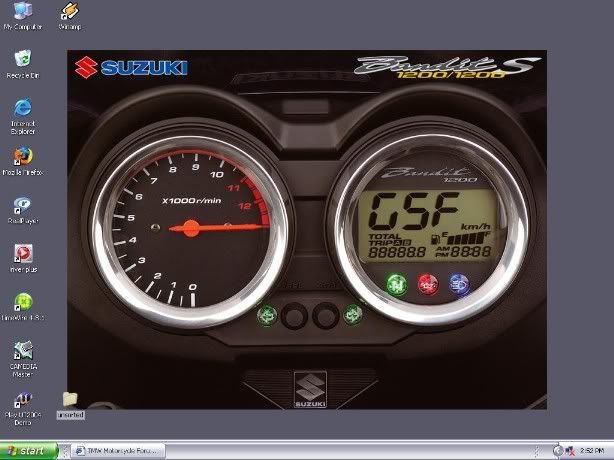Click the network icon with a red X in the tray
614x460 pixels.
(570, 451)
